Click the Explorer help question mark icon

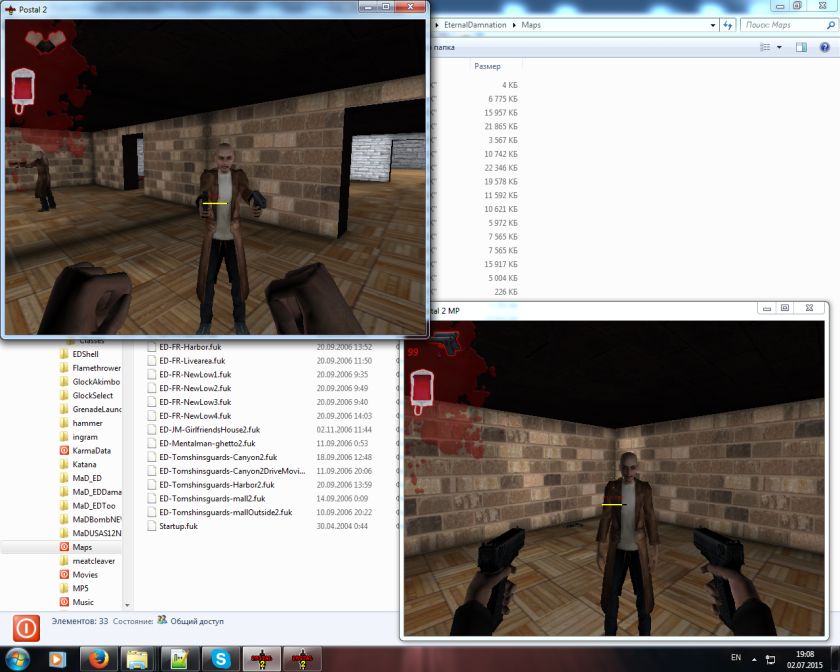click(x=824, y=47)
